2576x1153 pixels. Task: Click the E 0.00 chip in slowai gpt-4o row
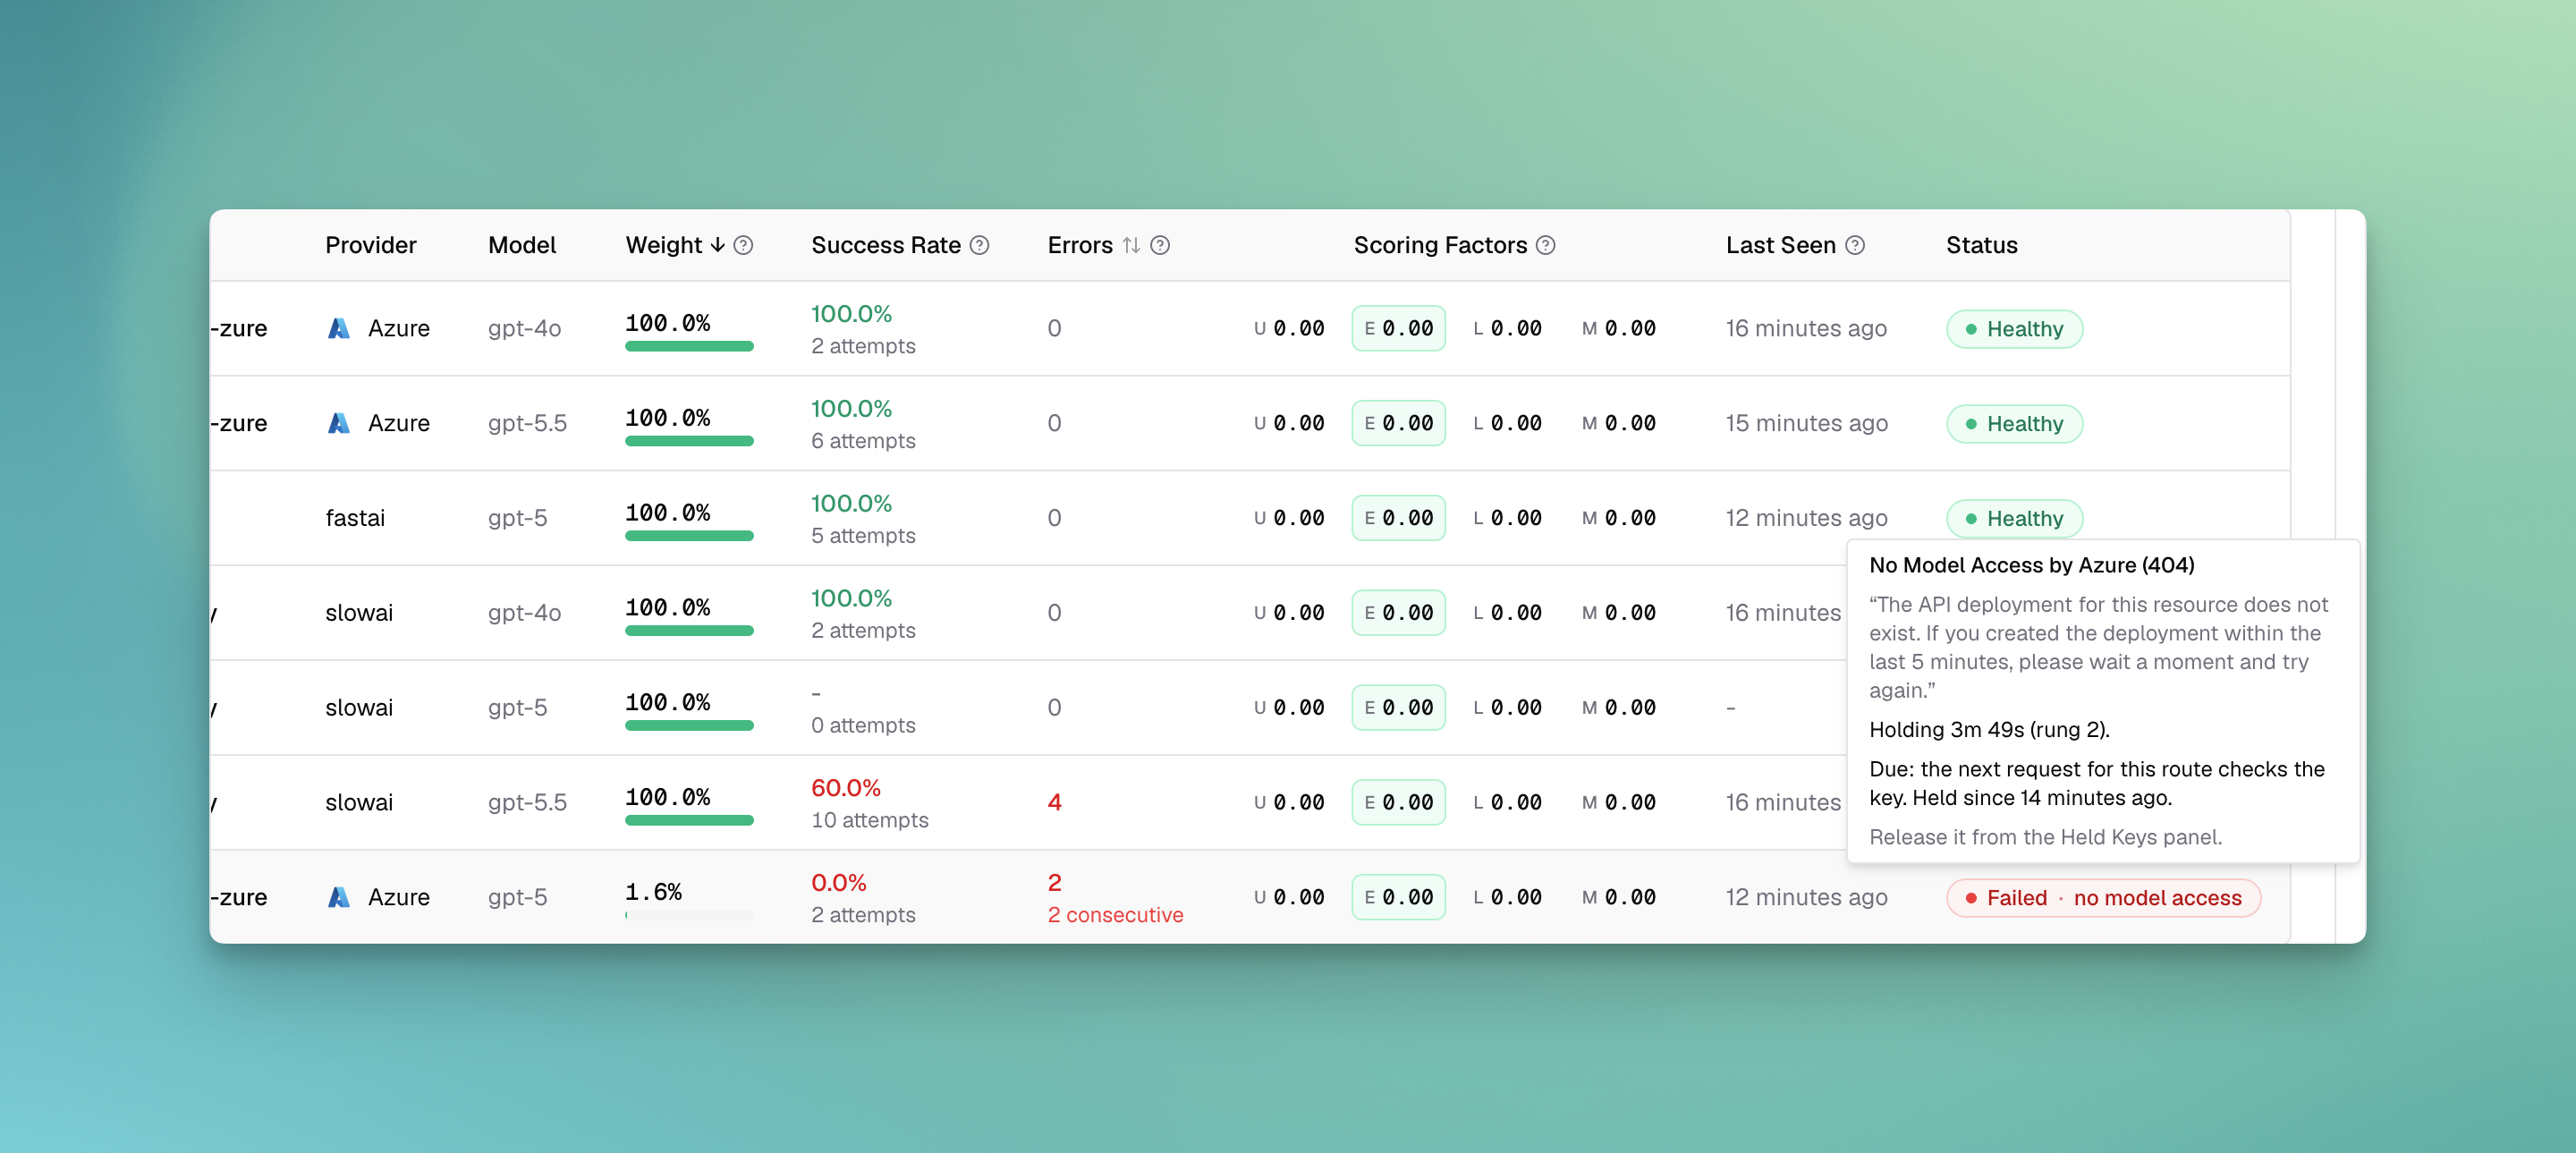click(1398, 613)
